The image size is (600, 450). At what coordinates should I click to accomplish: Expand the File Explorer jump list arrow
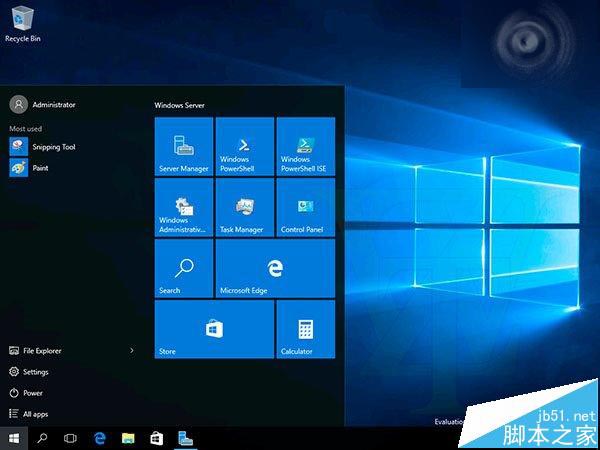point(132,351)
